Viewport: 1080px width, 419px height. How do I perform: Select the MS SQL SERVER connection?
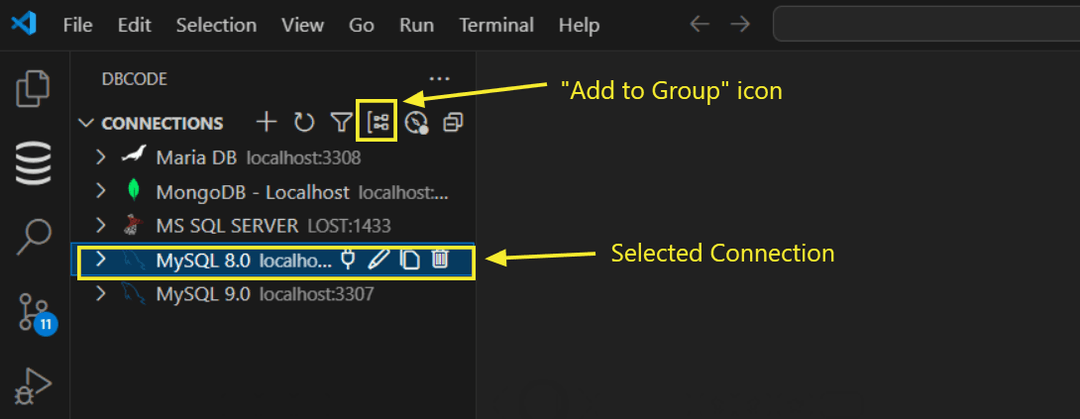pyautogui.click(x=272, y=225)
